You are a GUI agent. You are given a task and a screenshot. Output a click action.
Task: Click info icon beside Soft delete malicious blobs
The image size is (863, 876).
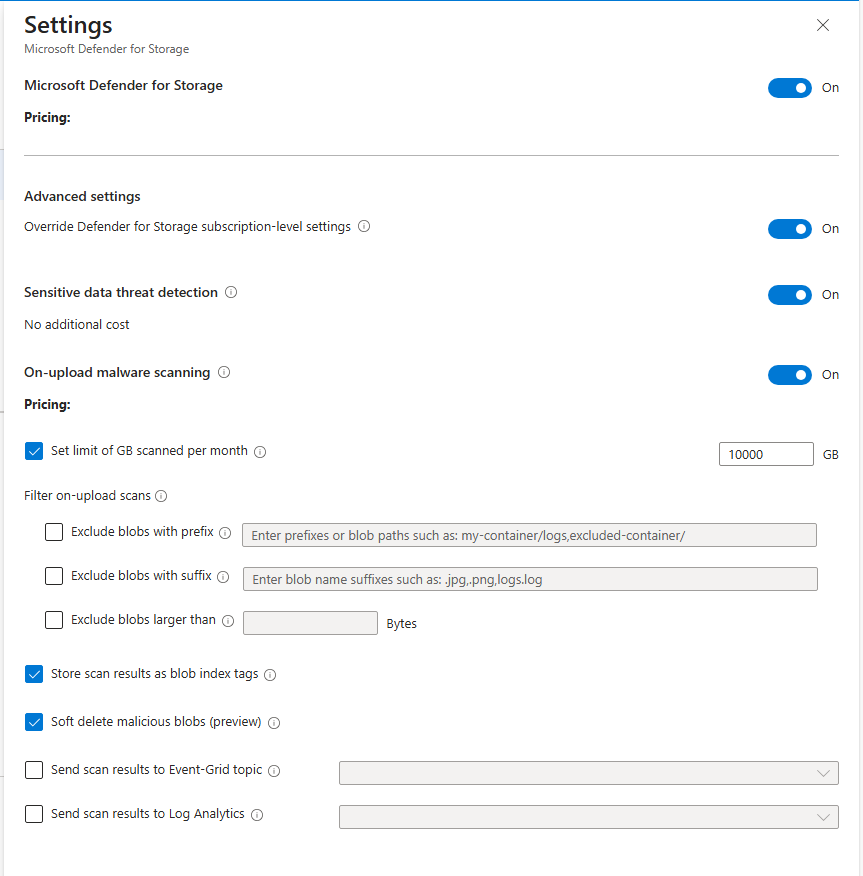[x=274, y=723]
